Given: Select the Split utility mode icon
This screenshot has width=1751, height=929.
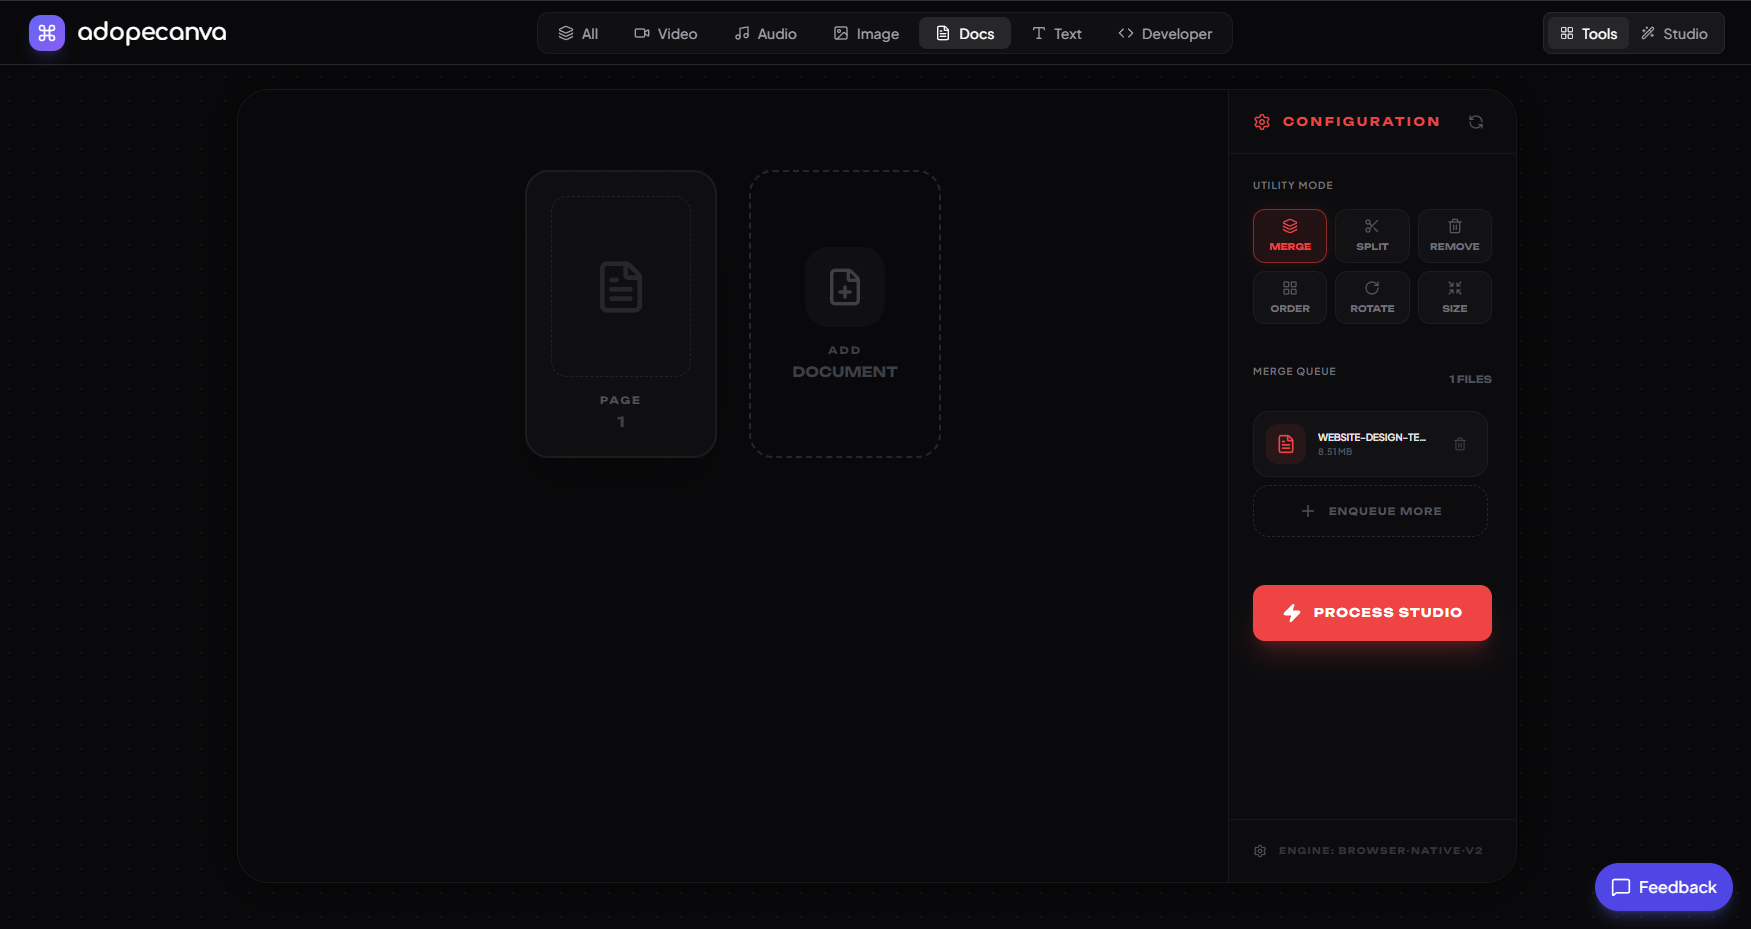Looking at the screenshot, I should (x=1371, y=235).
